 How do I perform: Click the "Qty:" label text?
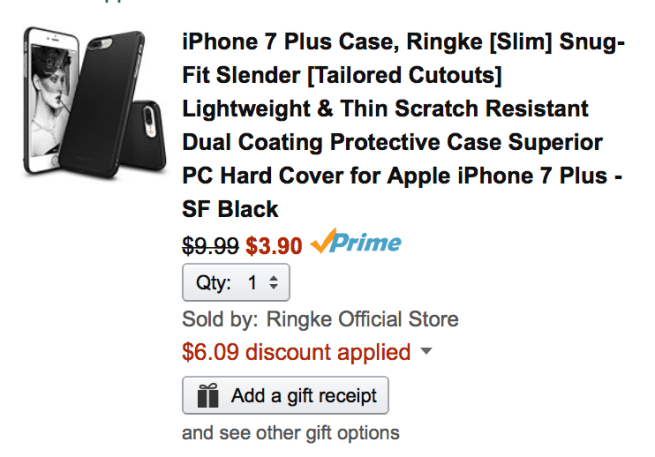[x=213, y=284]
